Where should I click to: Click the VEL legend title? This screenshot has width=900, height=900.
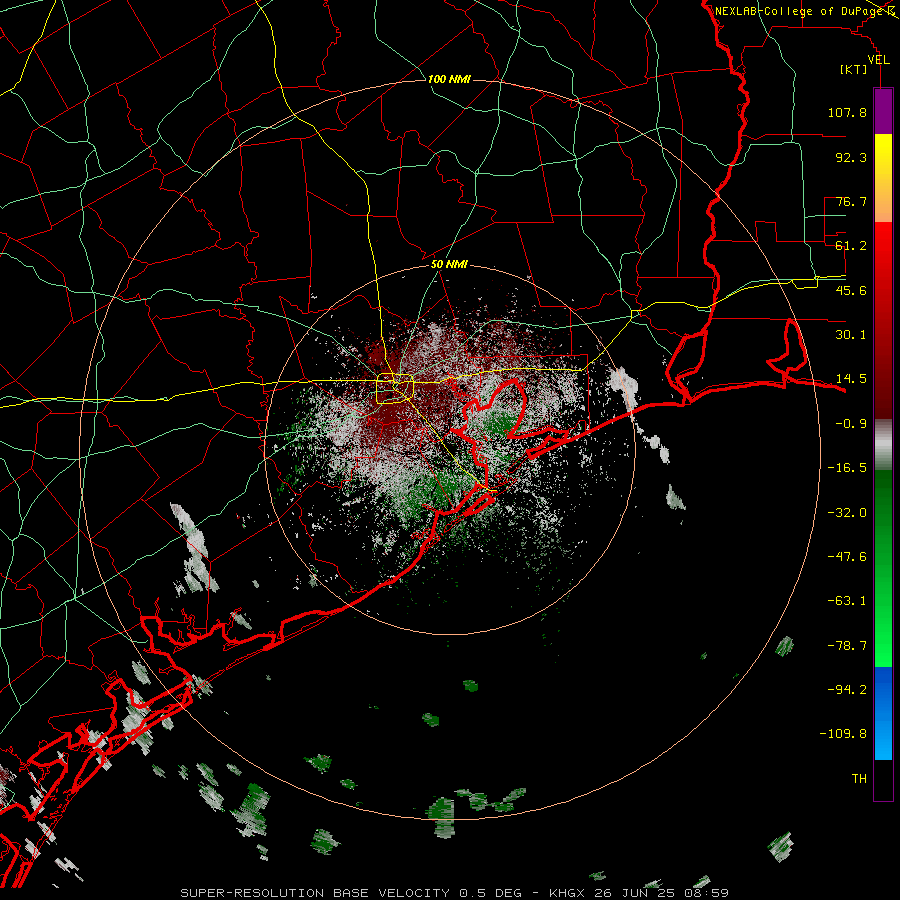click(878, 60)
